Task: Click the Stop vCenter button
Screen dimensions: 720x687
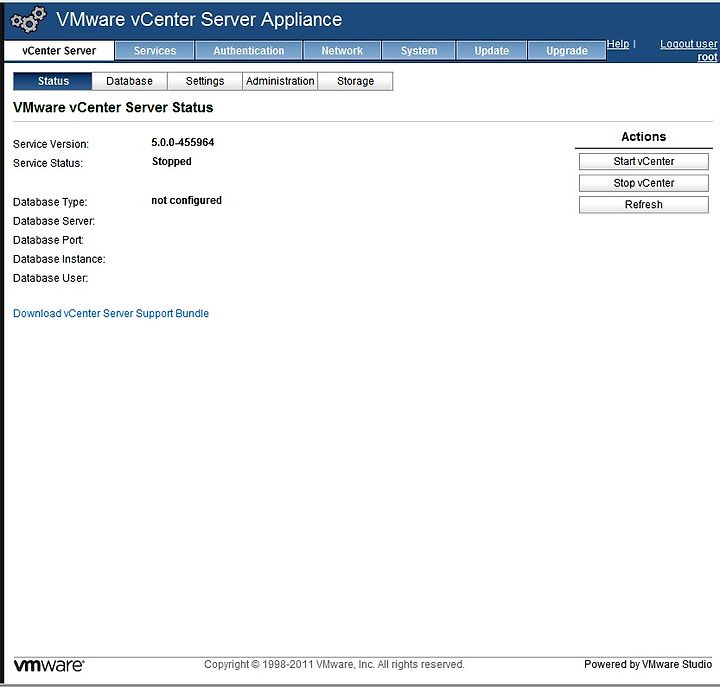Action: [x=643, y=183]
